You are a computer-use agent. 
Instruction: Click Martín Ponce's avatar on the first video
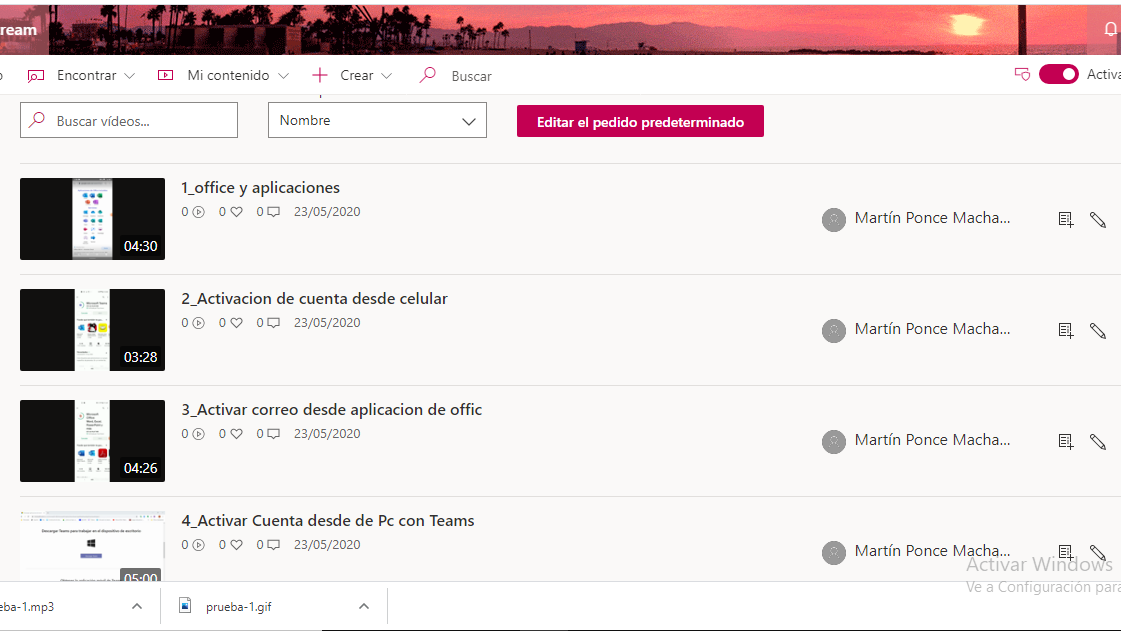click(834, 219)
